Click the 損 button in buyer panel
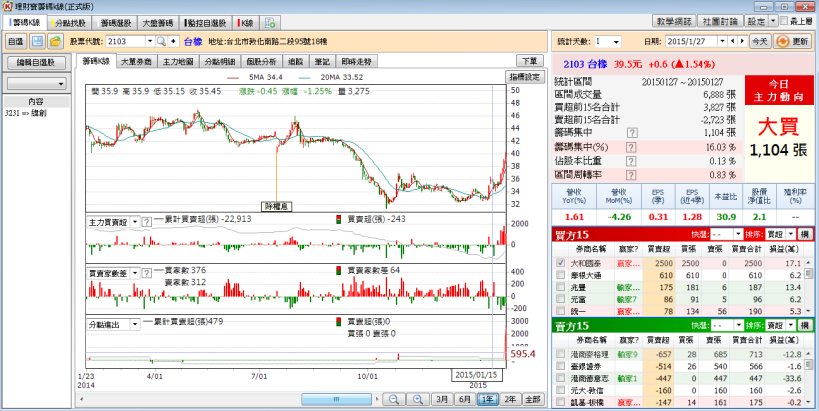 (x=805, y=234)
